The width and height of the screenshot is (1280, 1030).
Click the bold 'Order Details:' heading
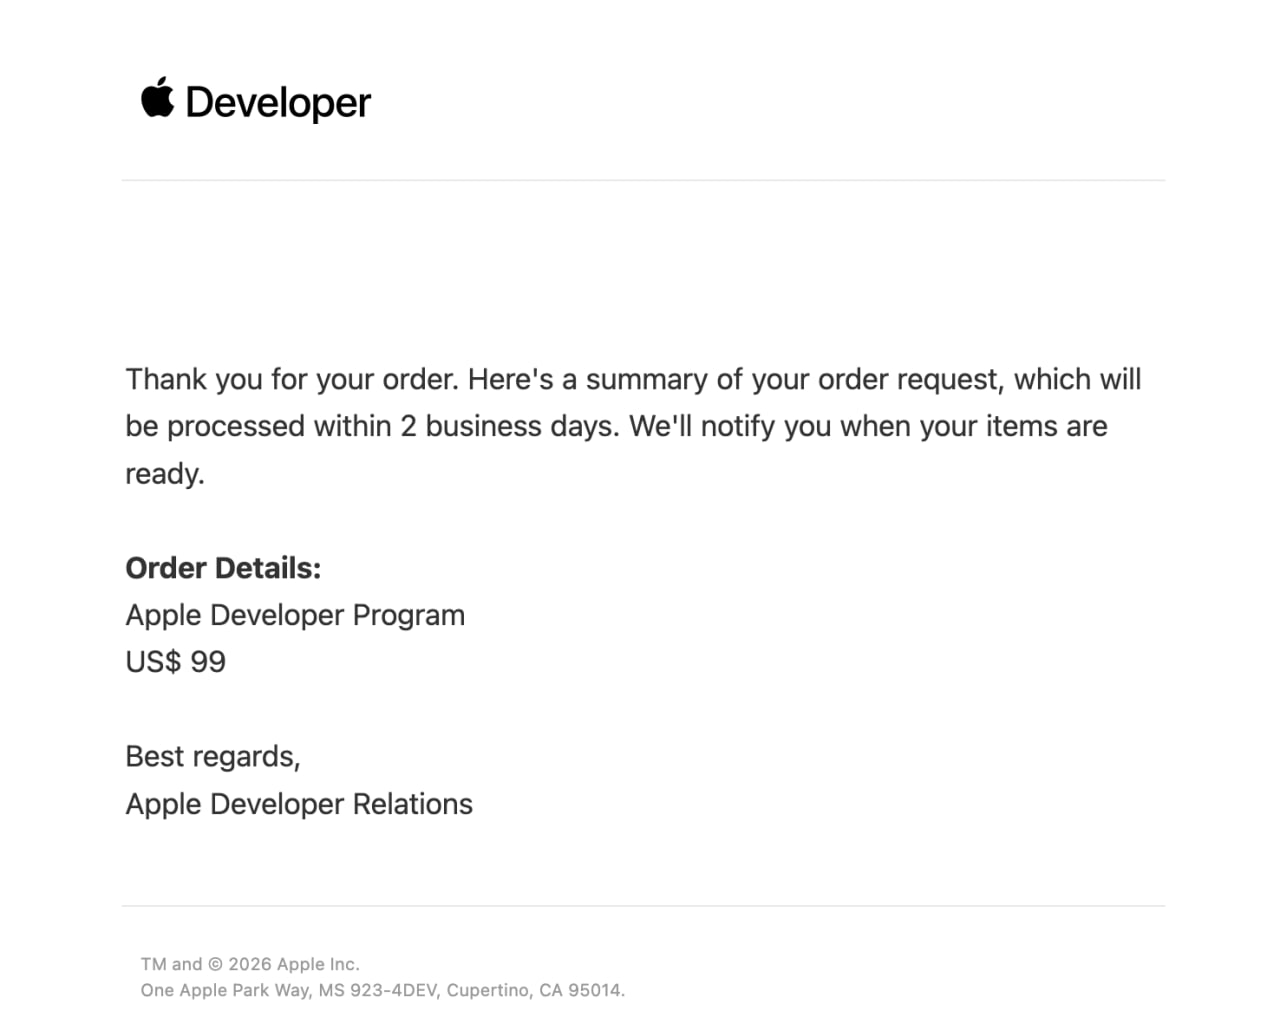pyautogui.click(x=223, y=568)
